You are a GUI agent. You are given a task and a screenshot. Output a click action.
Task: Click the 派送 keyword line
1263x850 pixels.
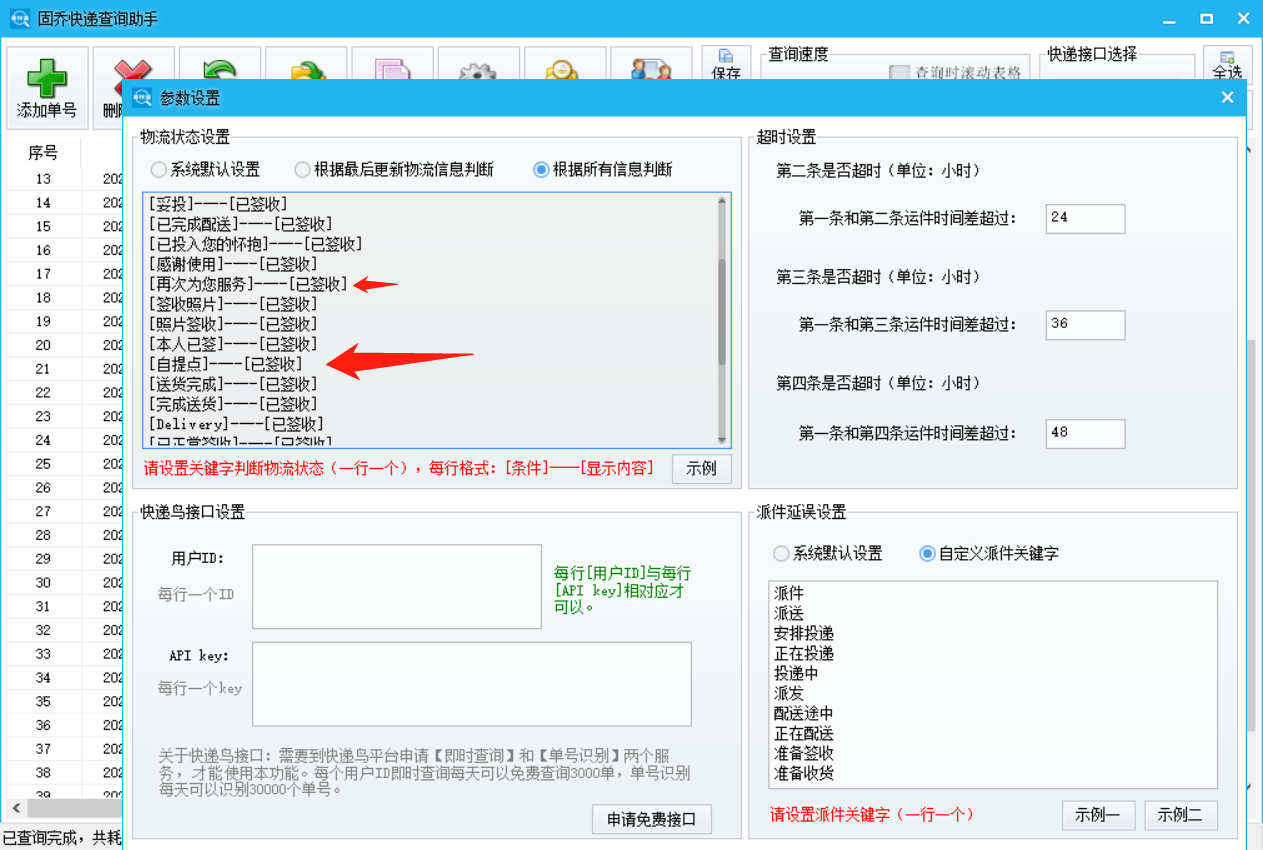tap(789, 614)
